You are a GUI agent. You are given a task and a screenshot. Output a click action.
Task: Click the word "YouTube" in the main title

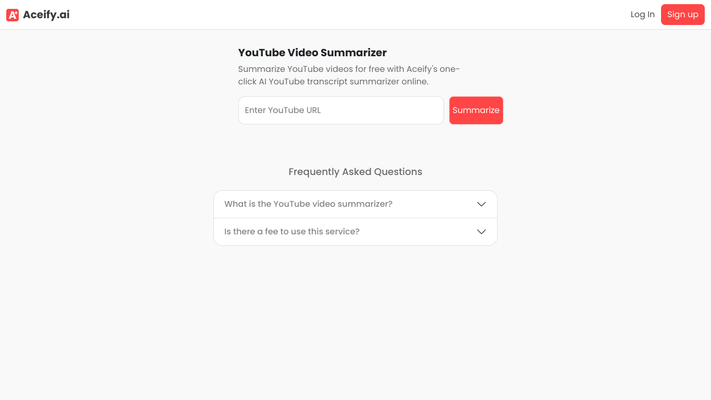coord(261,53)
